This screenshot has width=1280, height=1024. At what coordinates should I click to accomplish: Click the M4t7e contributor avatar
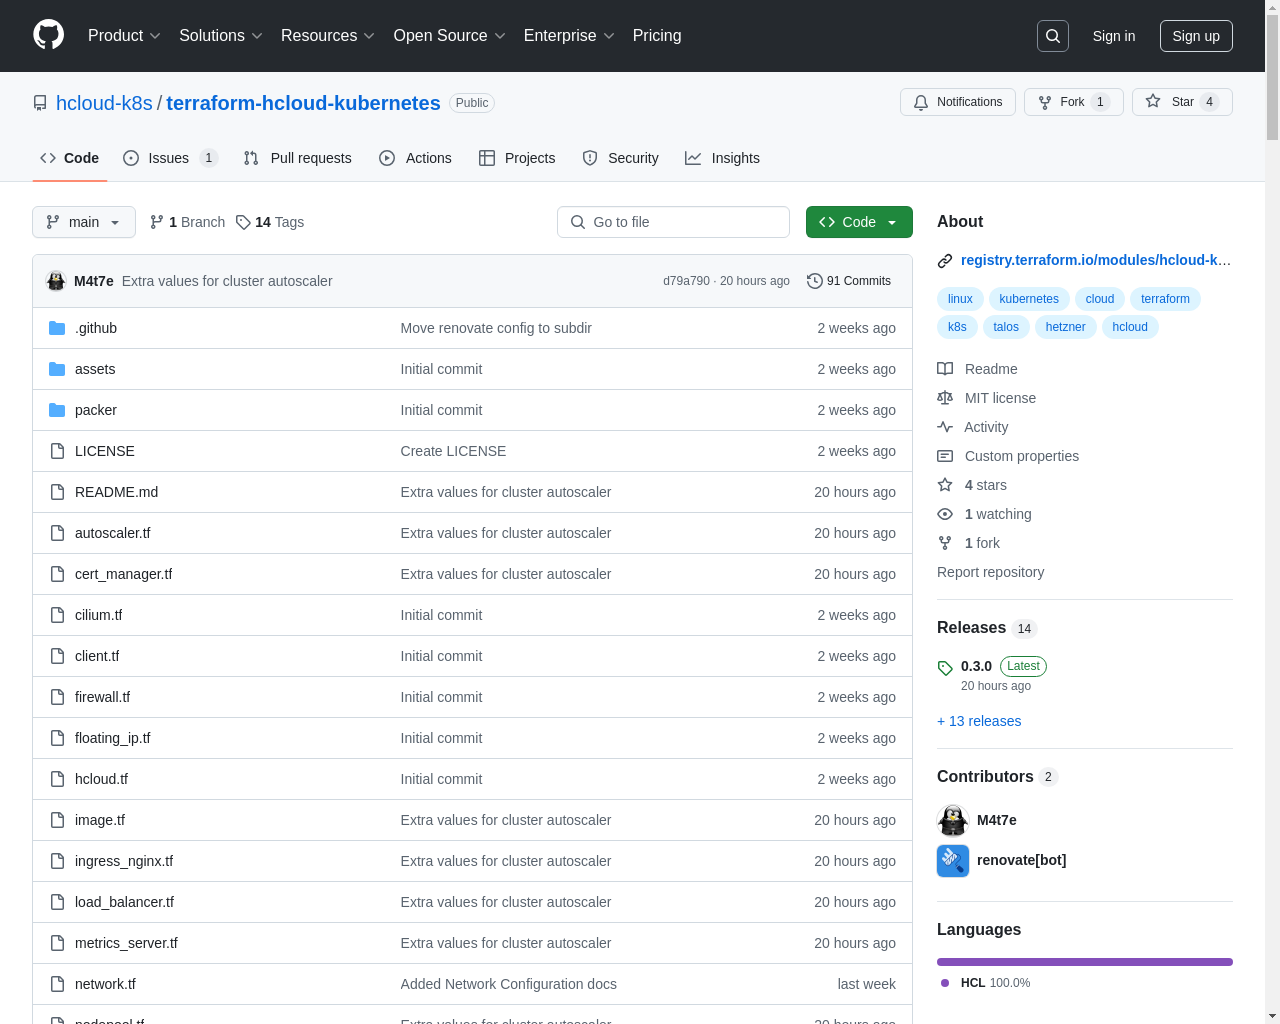[953, 821]
